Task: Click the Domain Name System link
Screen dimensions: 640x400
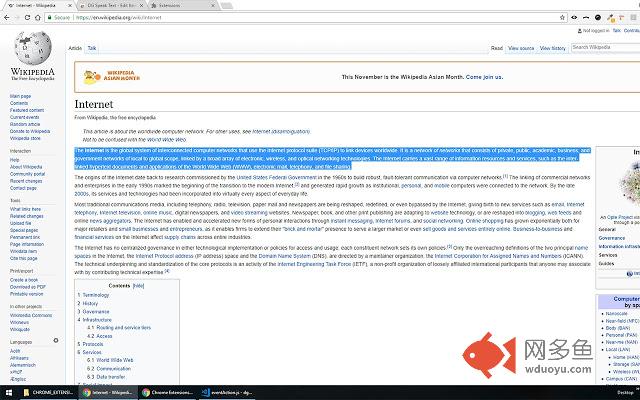Action: pos(284,256)
